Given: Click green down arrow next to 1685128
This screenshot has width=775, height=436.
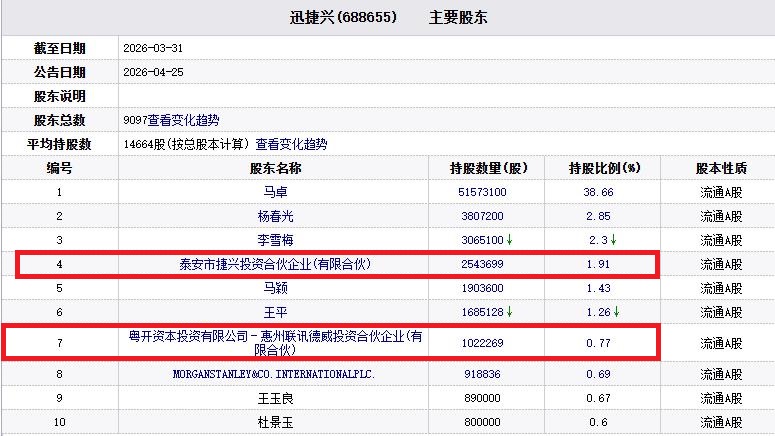Looking at the screenshot, I should coord(509,312).
